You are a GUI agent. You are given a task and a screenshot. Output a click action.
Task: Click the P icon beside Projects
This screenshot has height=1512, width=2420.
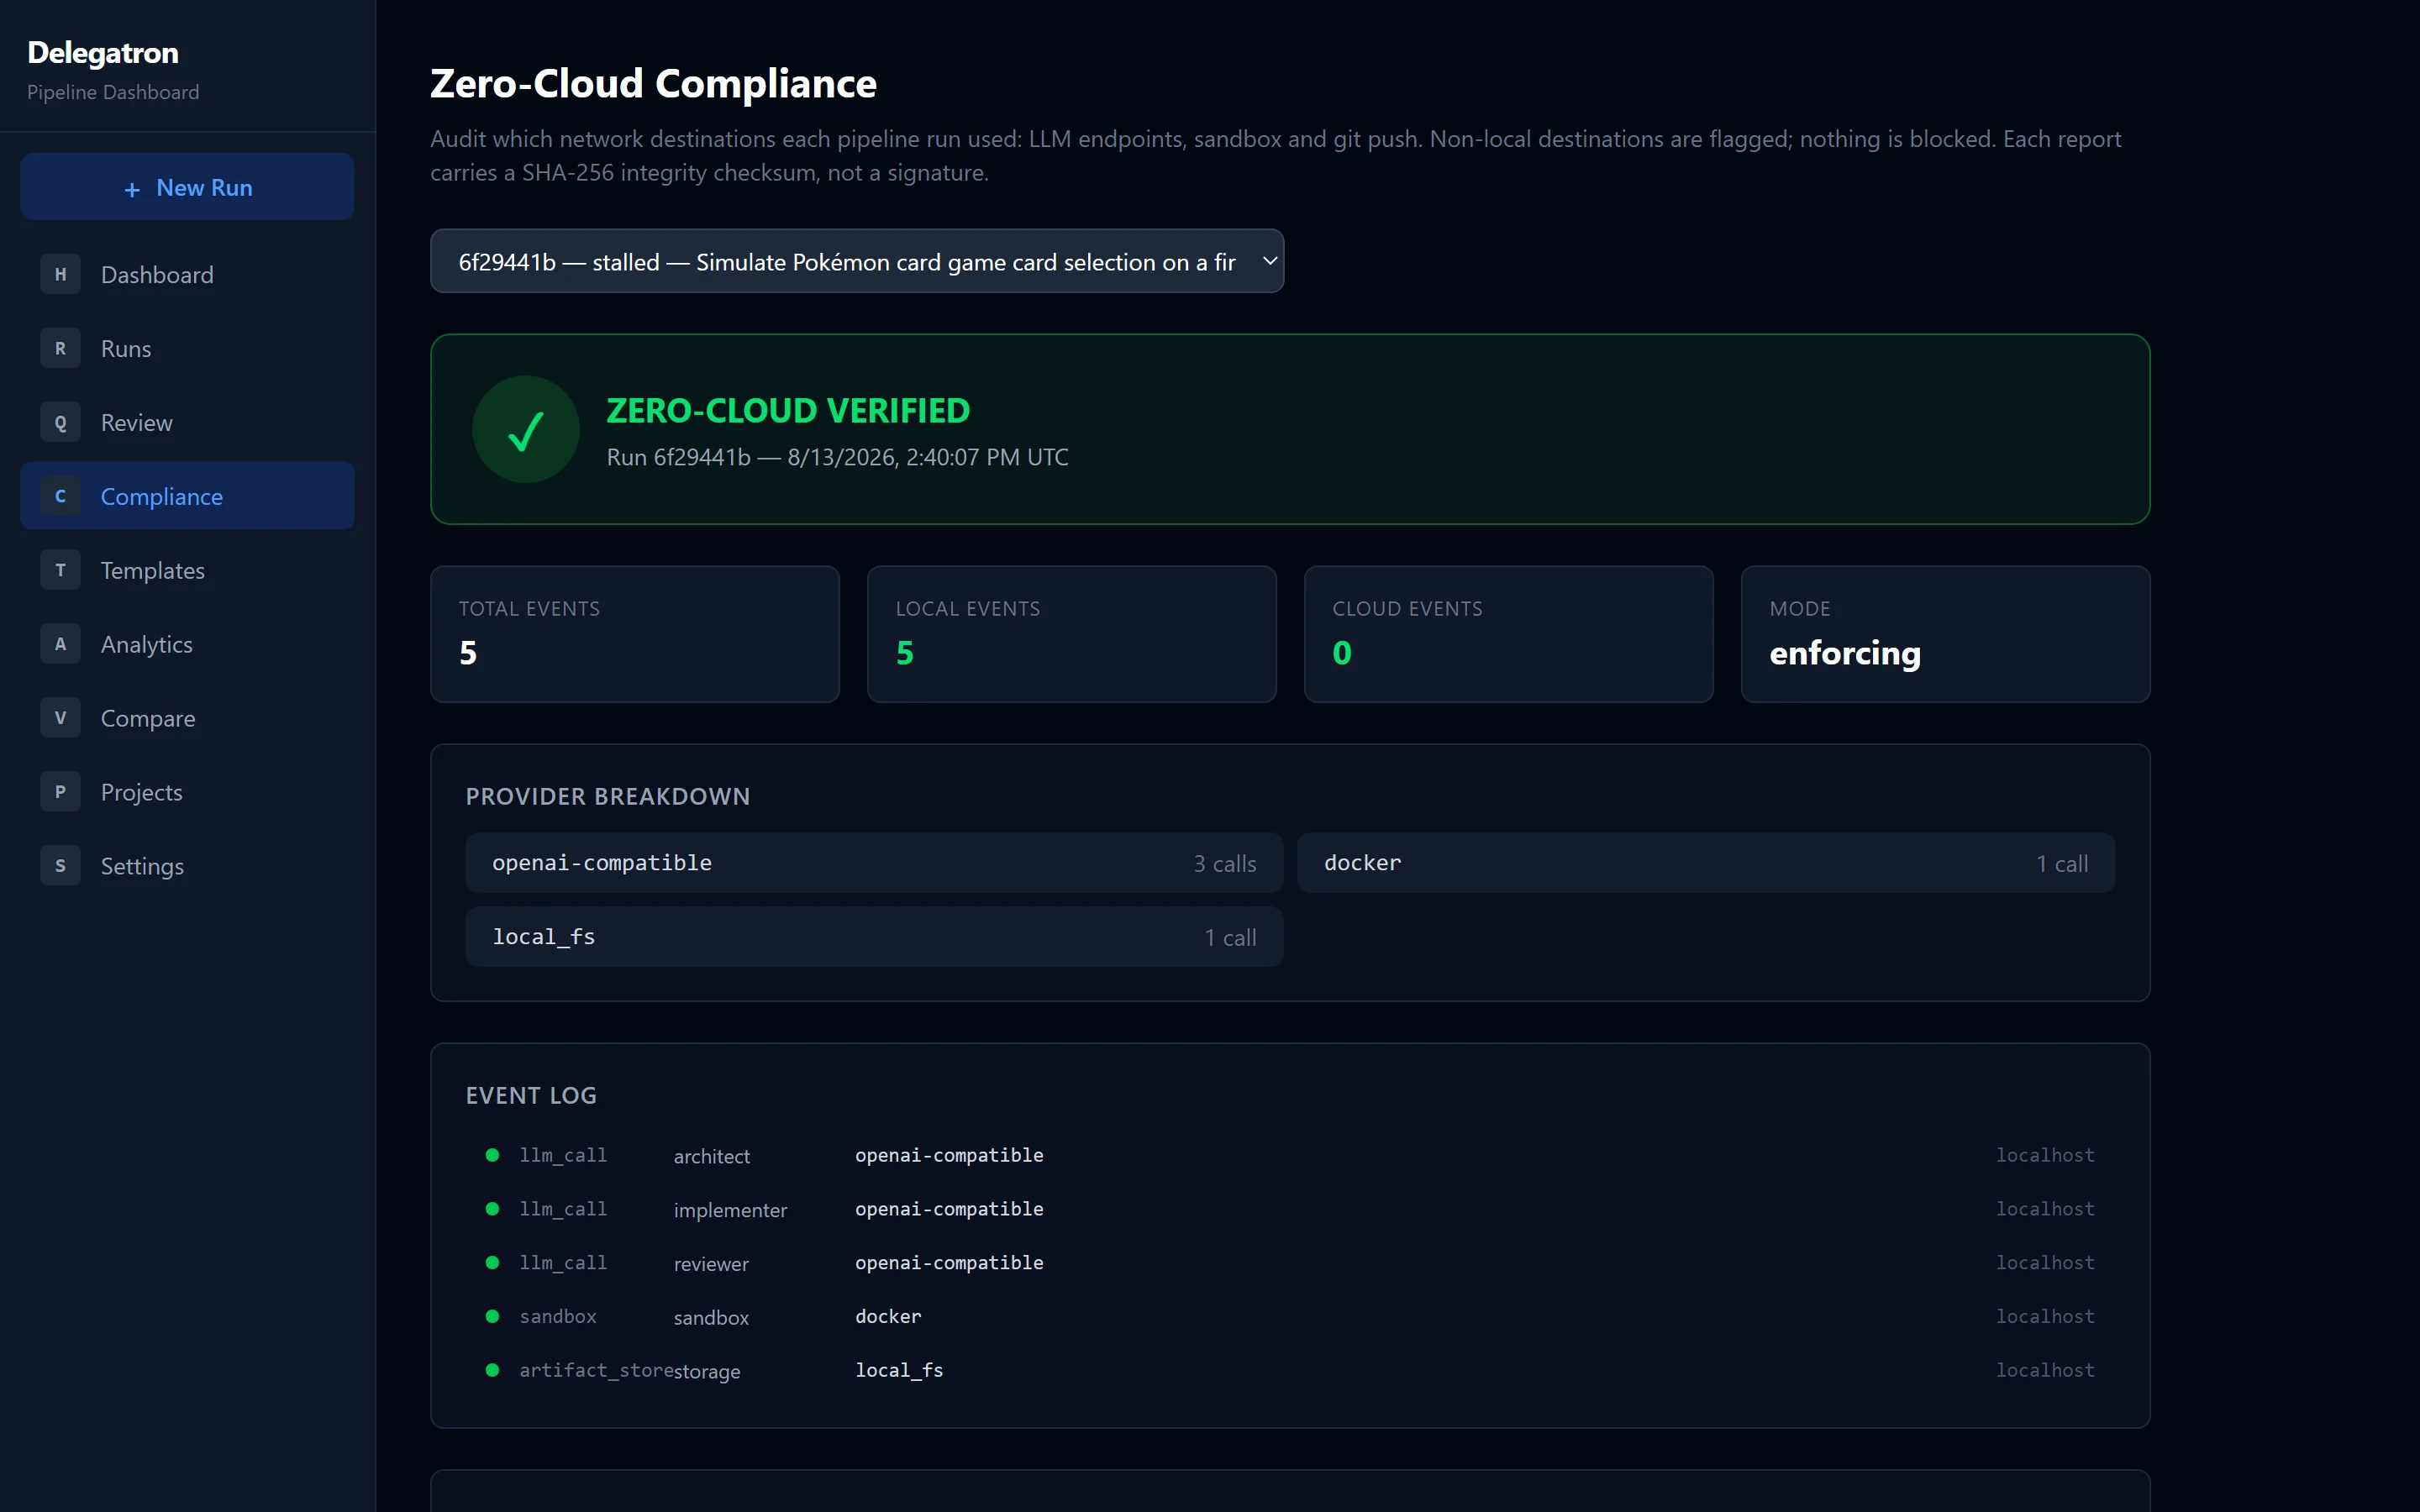click(x=60, y=792)
